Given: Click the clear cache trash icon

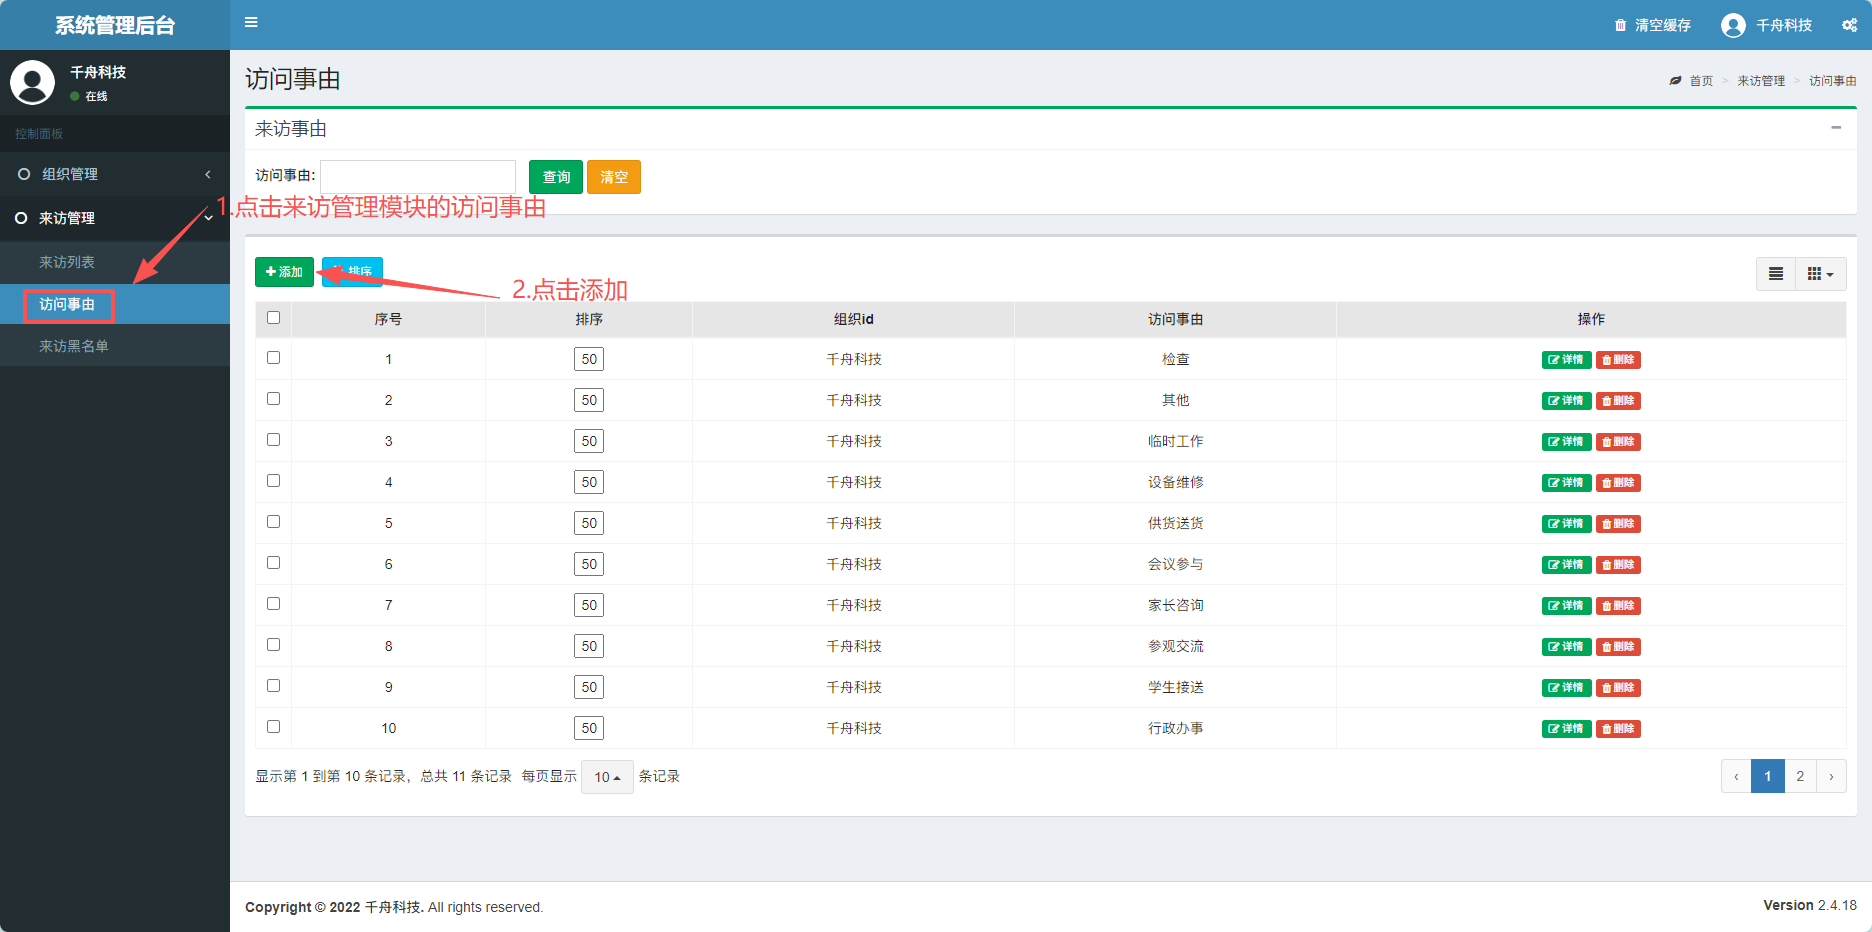Looking at the screenshot, I should (x=1620, y=25).
